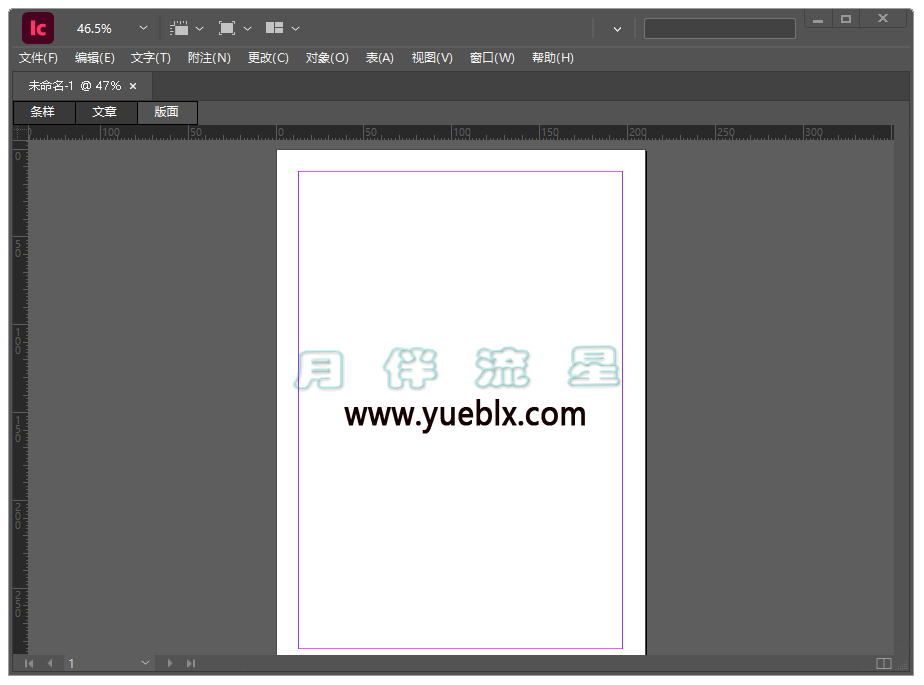This screenshot has width=924, height=685.
Task: Close the 未命名-1 document tab
Action: pyautogui.click(x=133, y=86)
